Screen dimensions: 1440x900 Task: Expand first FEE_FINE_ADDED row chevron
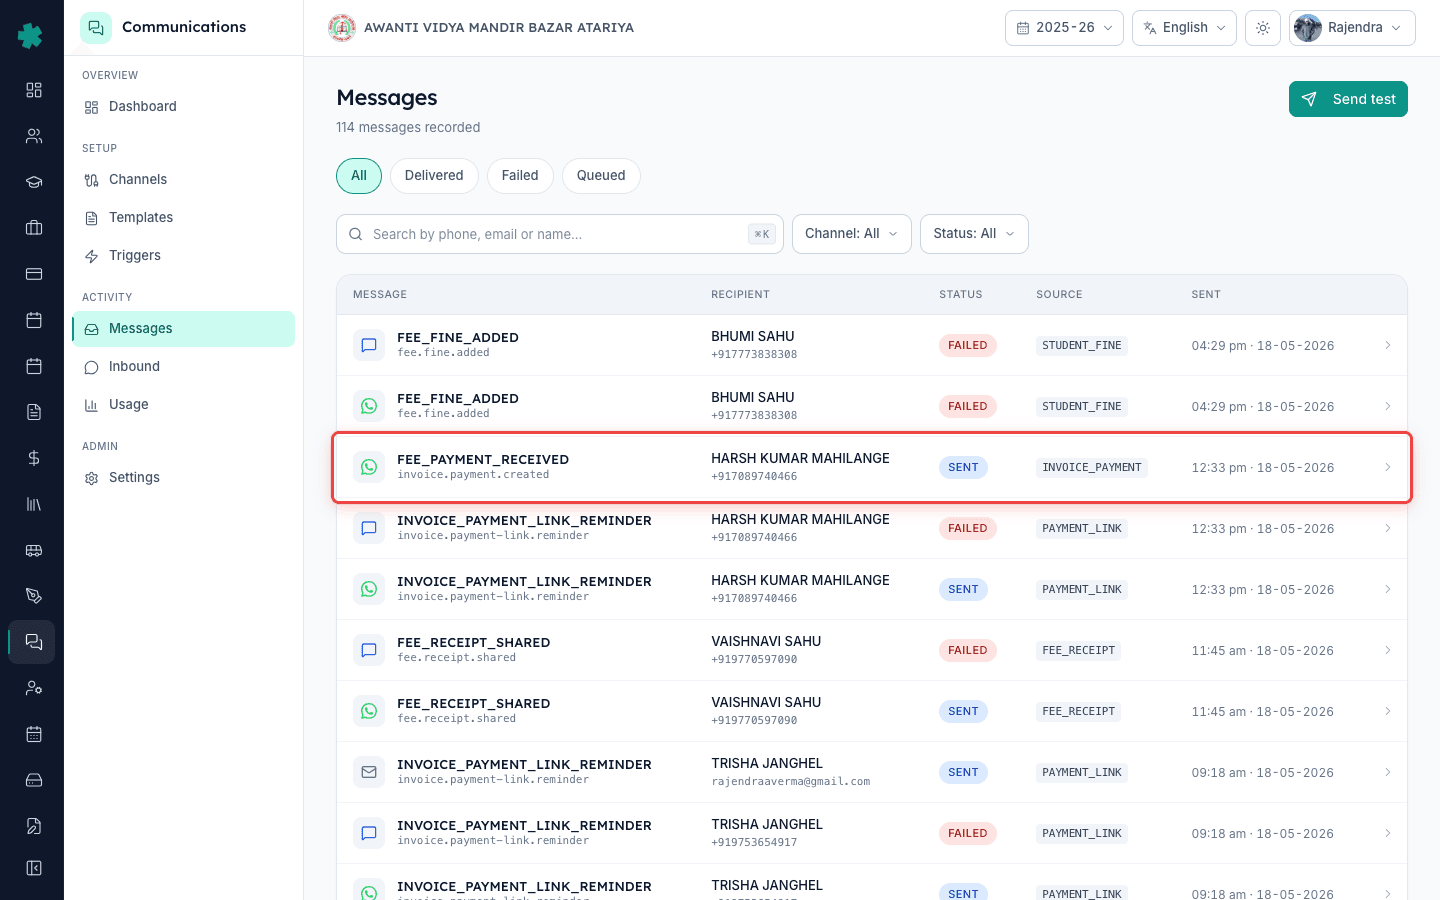click(1387, 345)
